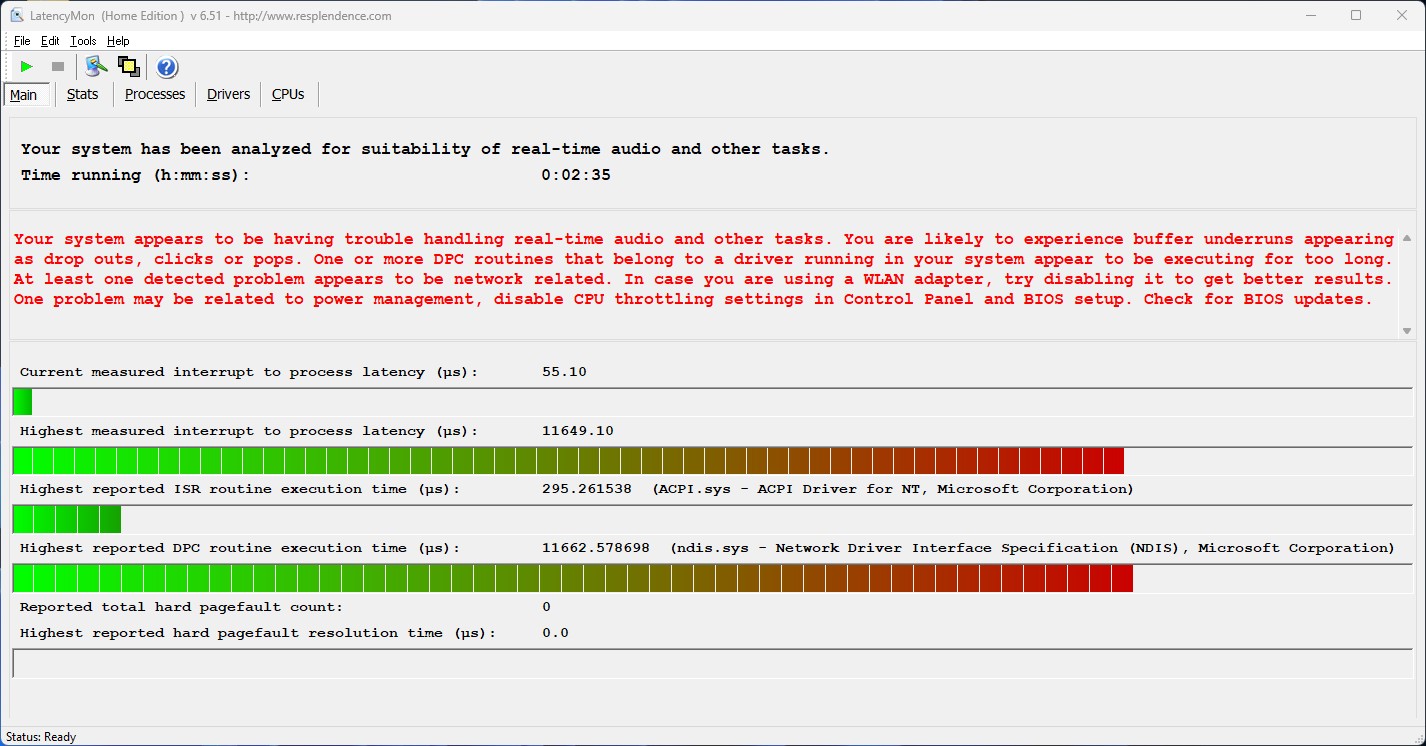Image resolution: width=1426 pixels, height=746 pixels.
Task: Open the Help menu
Action: (118, 41)
